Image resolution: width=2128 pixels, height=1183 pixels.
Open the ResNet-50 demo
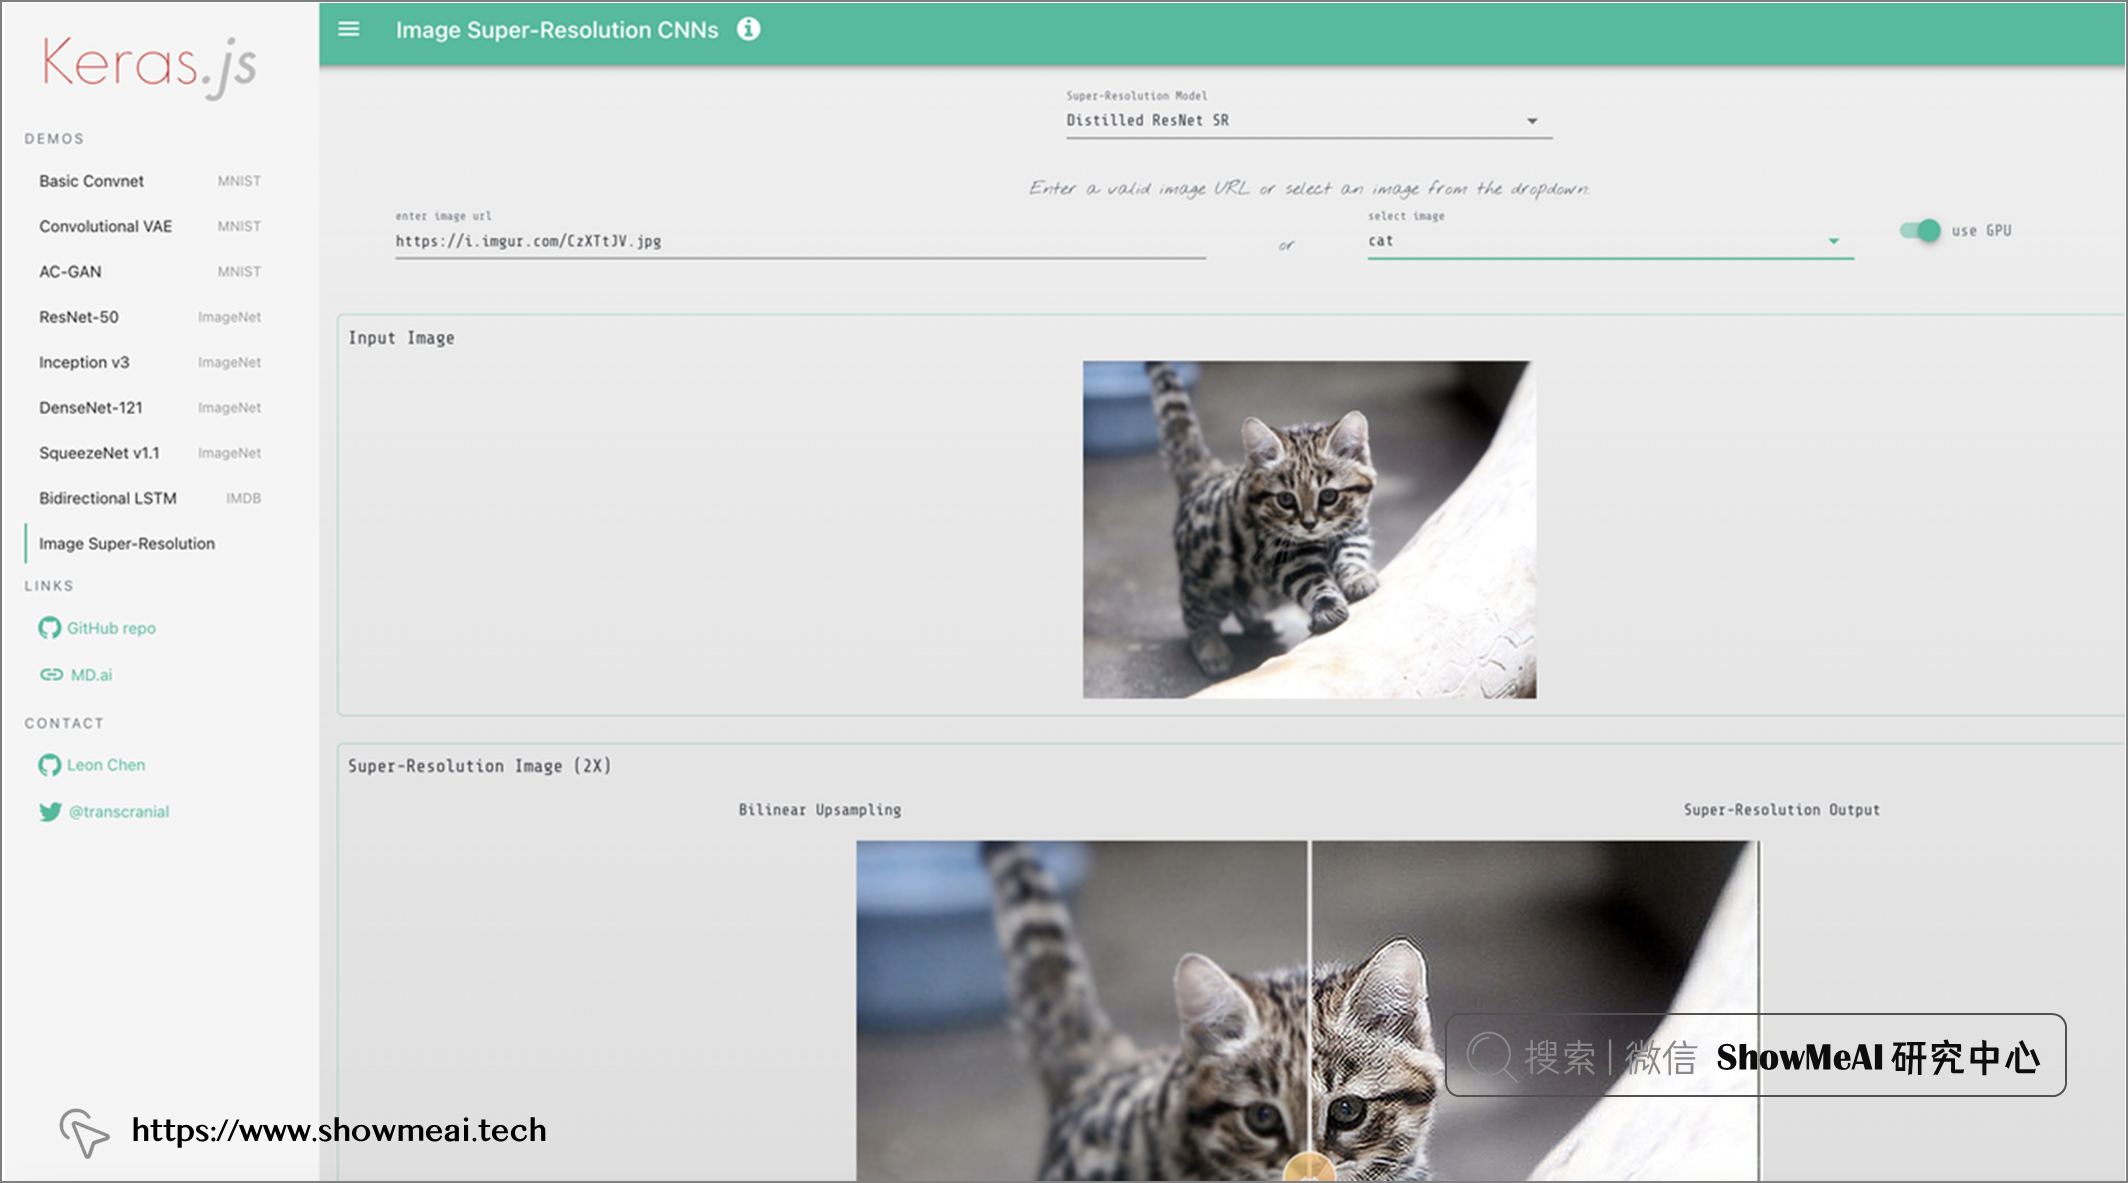(x=150, y=317)
